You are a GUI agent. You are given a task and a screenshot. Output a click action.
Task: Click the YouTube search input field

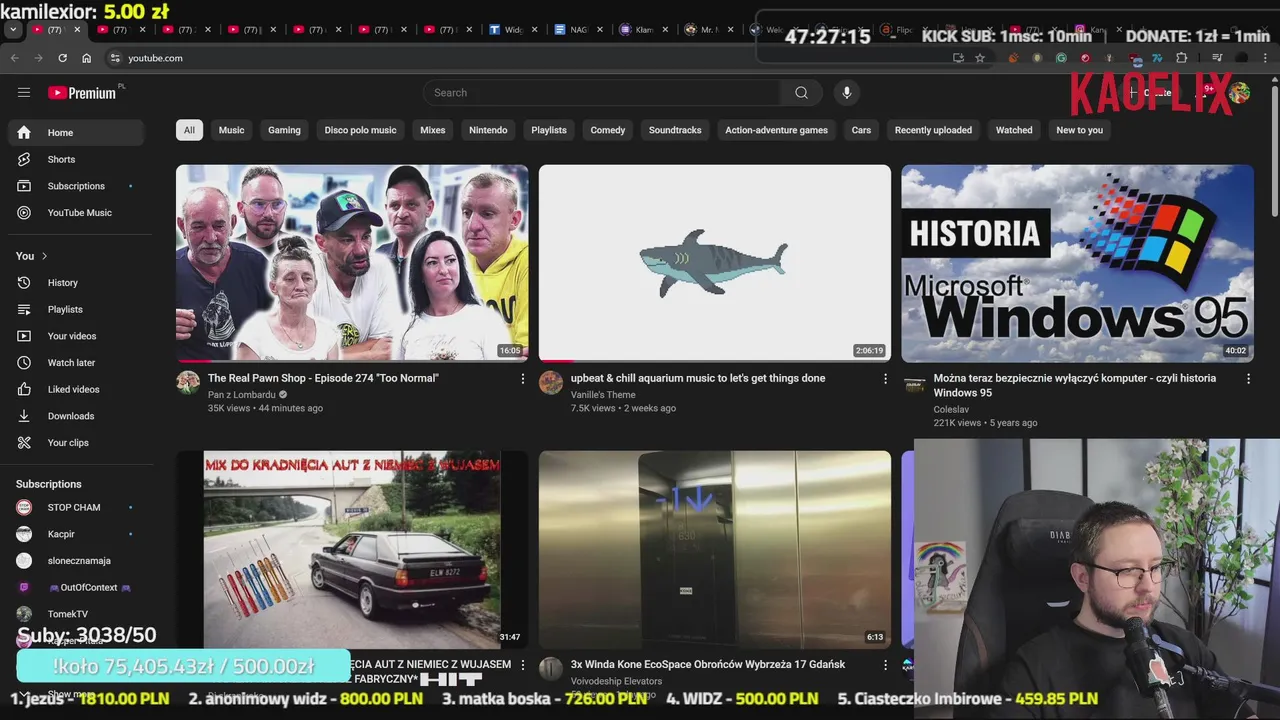click(x=602, y=93)
